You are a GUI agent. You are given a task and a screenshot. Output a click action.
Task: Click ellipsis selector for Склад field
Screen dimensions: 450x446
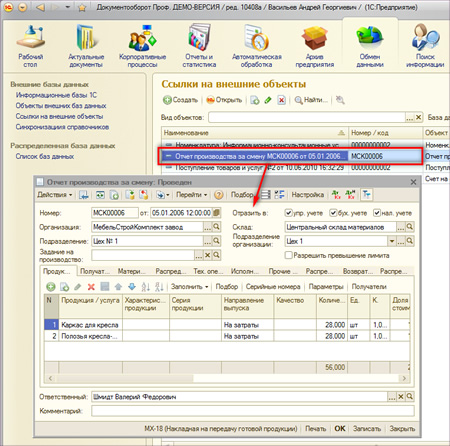[x=401, y=227]
